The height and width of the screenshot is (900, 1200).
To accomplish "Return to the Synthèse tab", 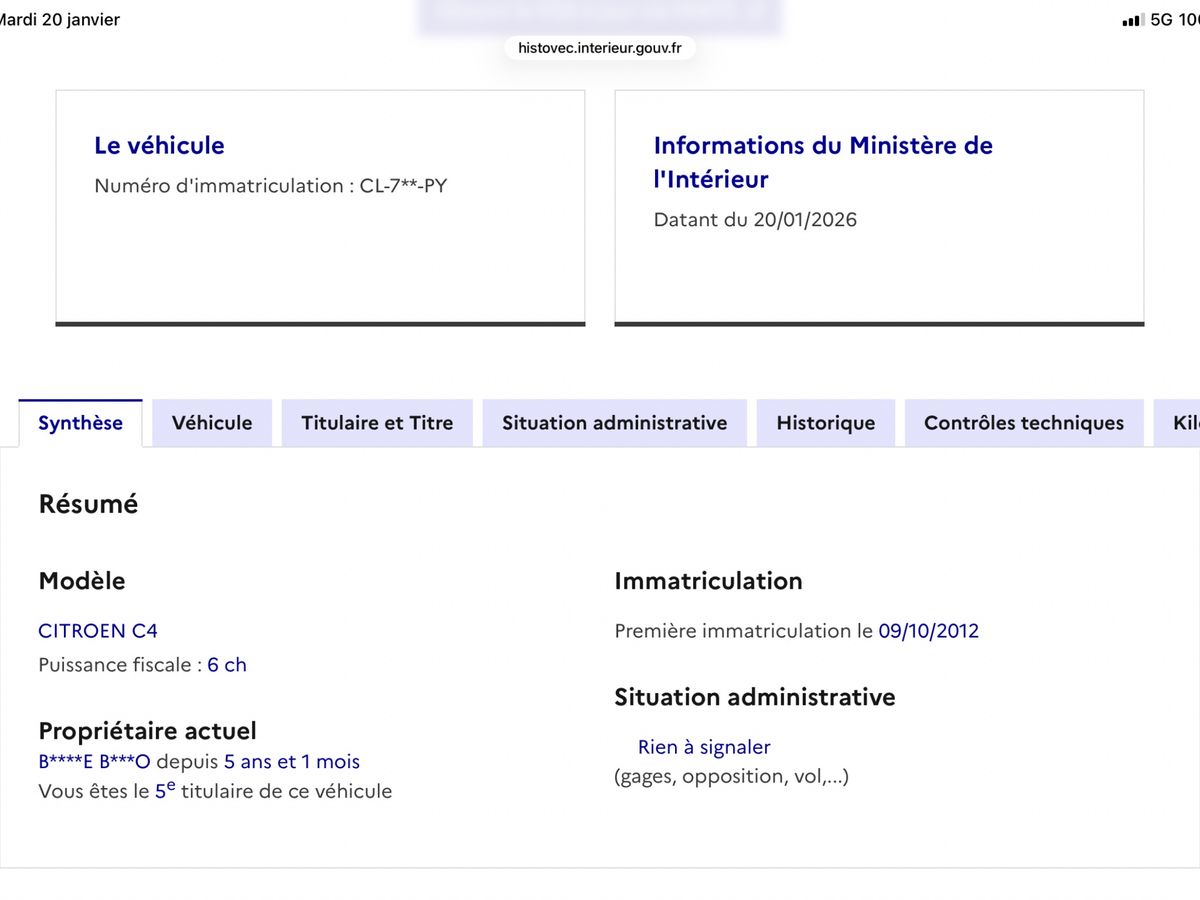I will [x=80, y=422].
